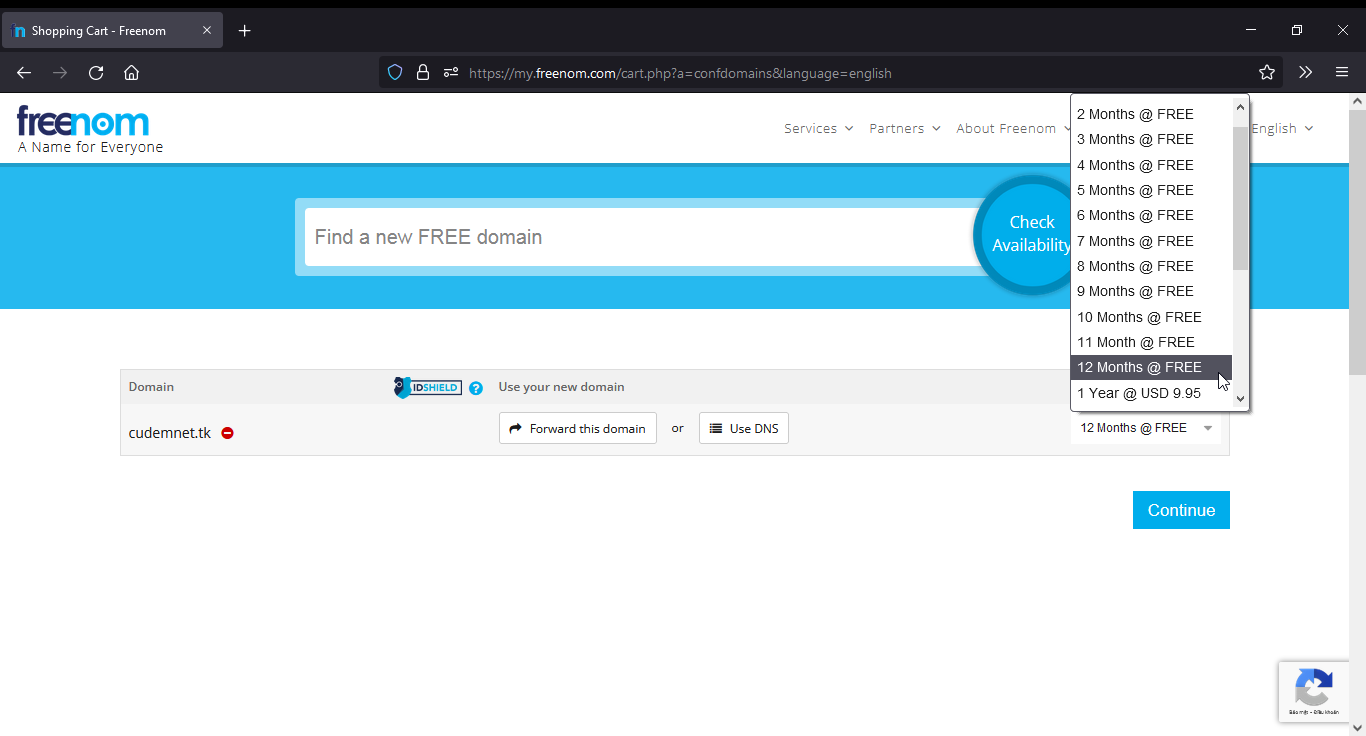1366x736 pixels.
Task: Choose 11 Month @ FREE option
Action: click(1151, 342)
